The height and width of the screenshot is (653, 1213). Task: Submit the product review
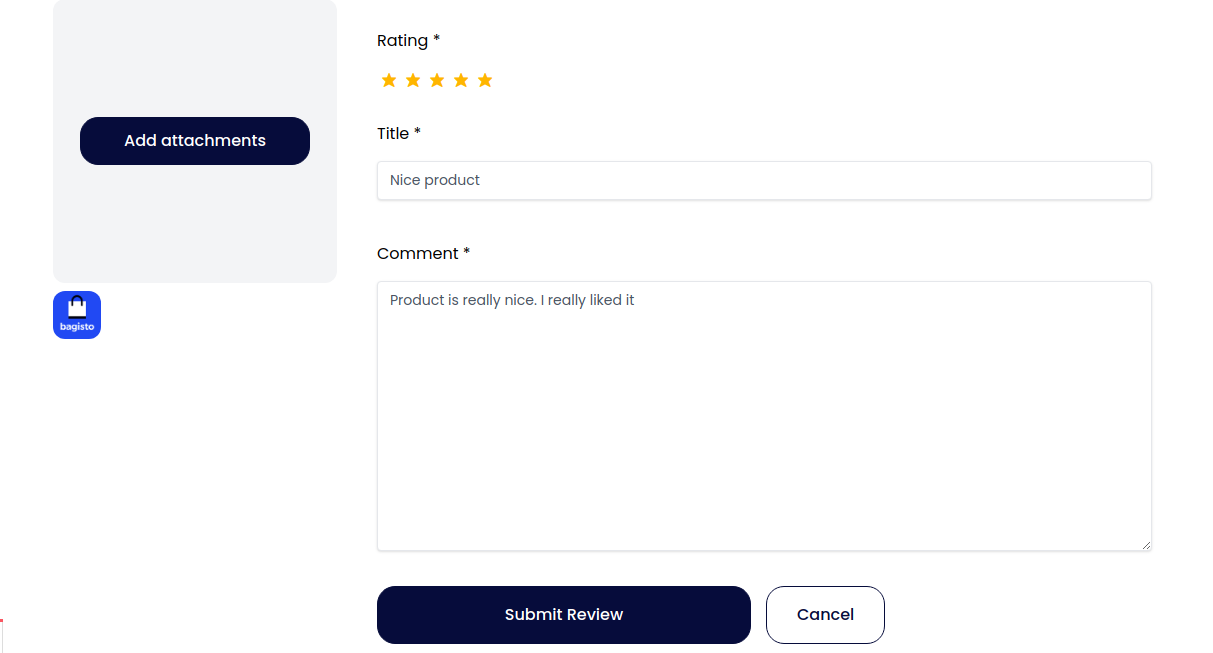click(563, 614)
